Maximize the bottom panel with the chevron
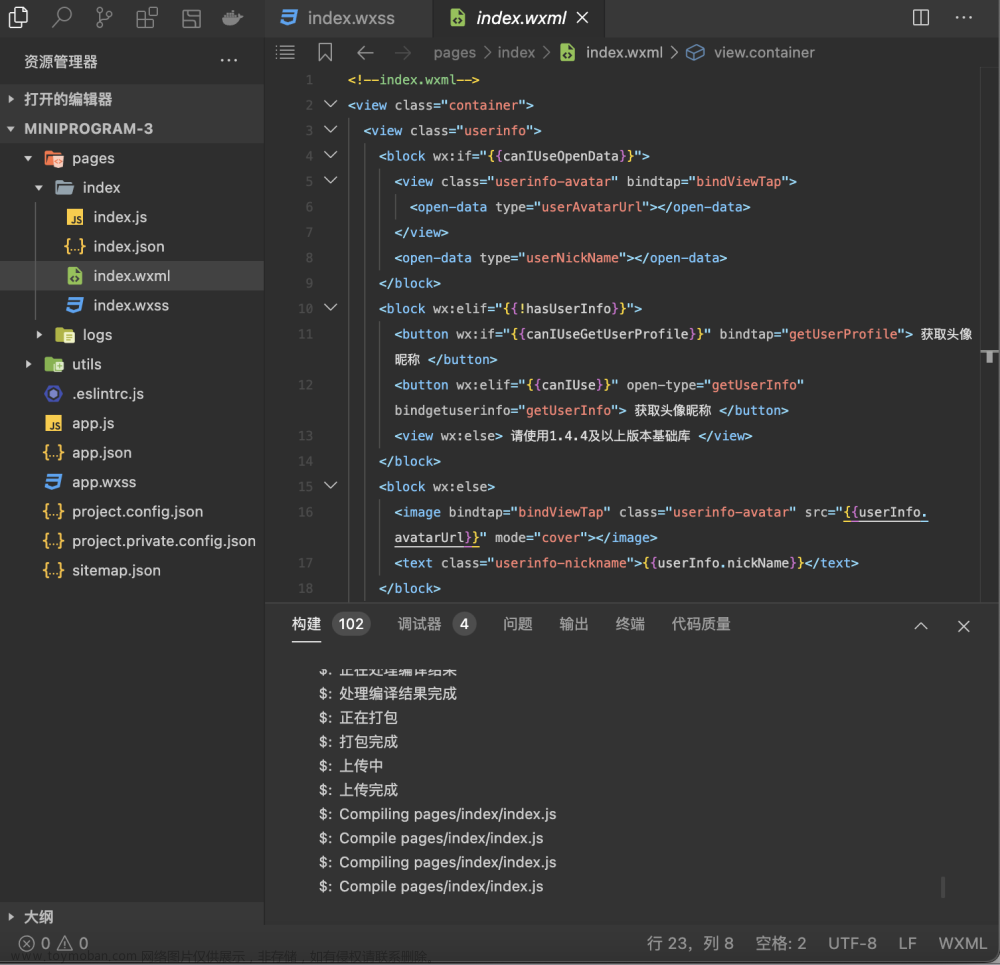The height and width of the screenshot is (965, 1000). (920, 626)
